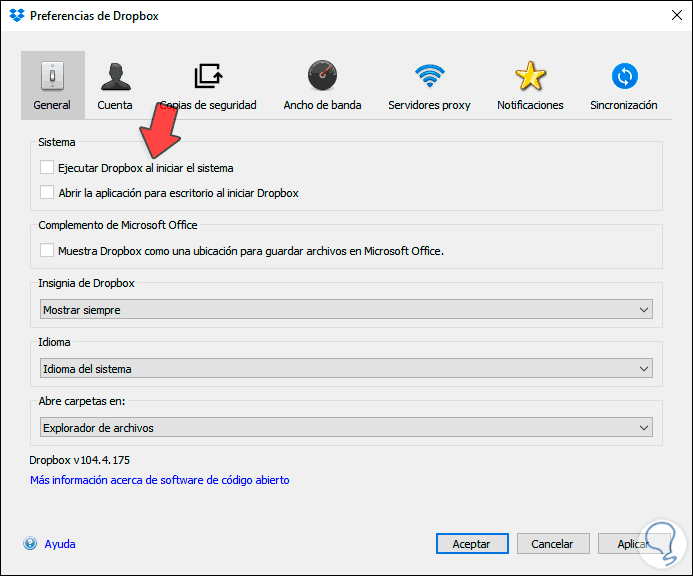Image resolution: width=693 pixels, height=576 pixels.
Task: Open the Notificaciones star icon
Action: pos(530,76)
